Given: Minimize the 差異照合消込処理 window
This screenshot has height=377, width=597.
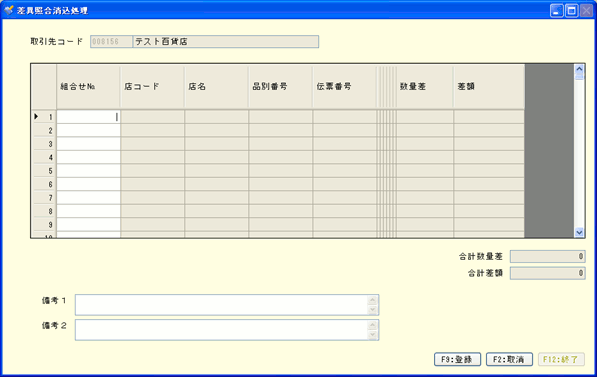Looking at the screenshot, I should click(x=557, y=11).
